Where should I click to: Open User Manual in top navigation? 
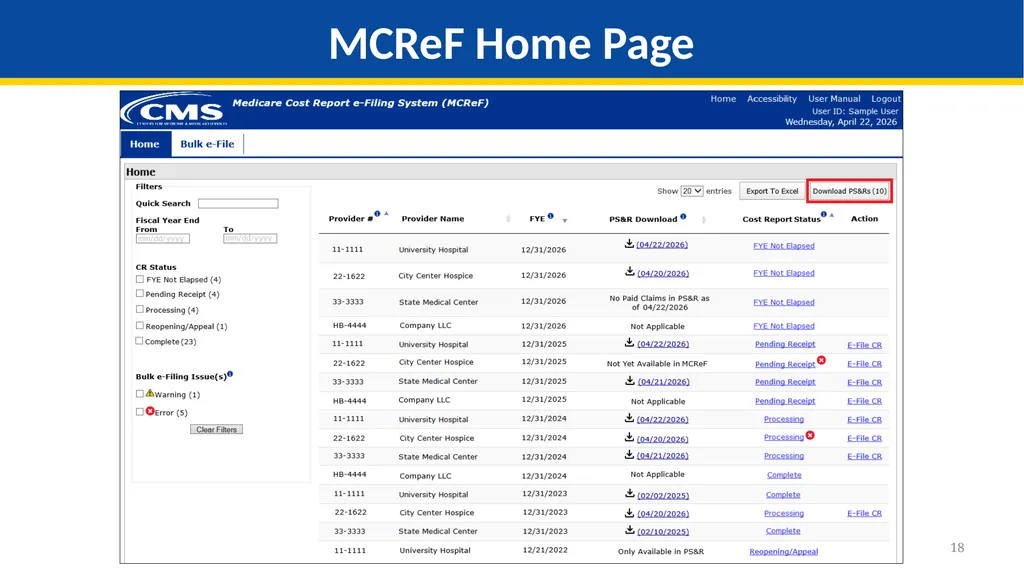click(x=834, y=99)
